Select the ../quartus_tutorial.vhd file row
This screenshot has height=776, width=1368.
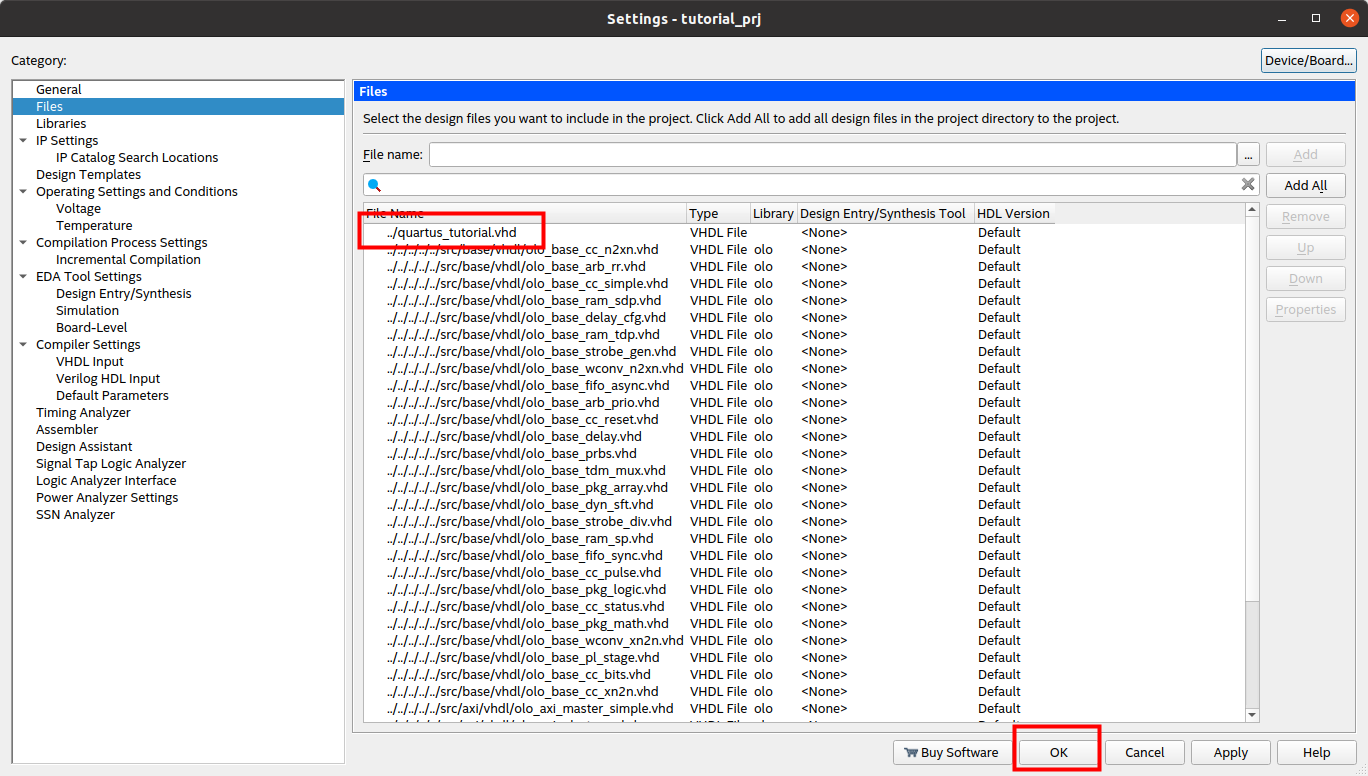coord(804,233)
